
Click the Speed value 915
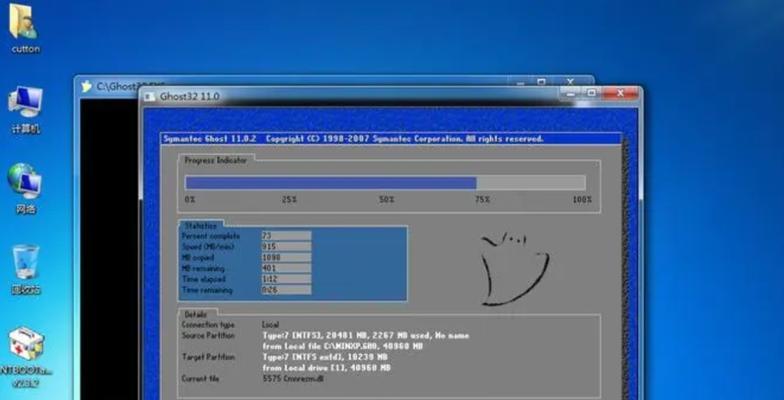[x=286, y=246]
